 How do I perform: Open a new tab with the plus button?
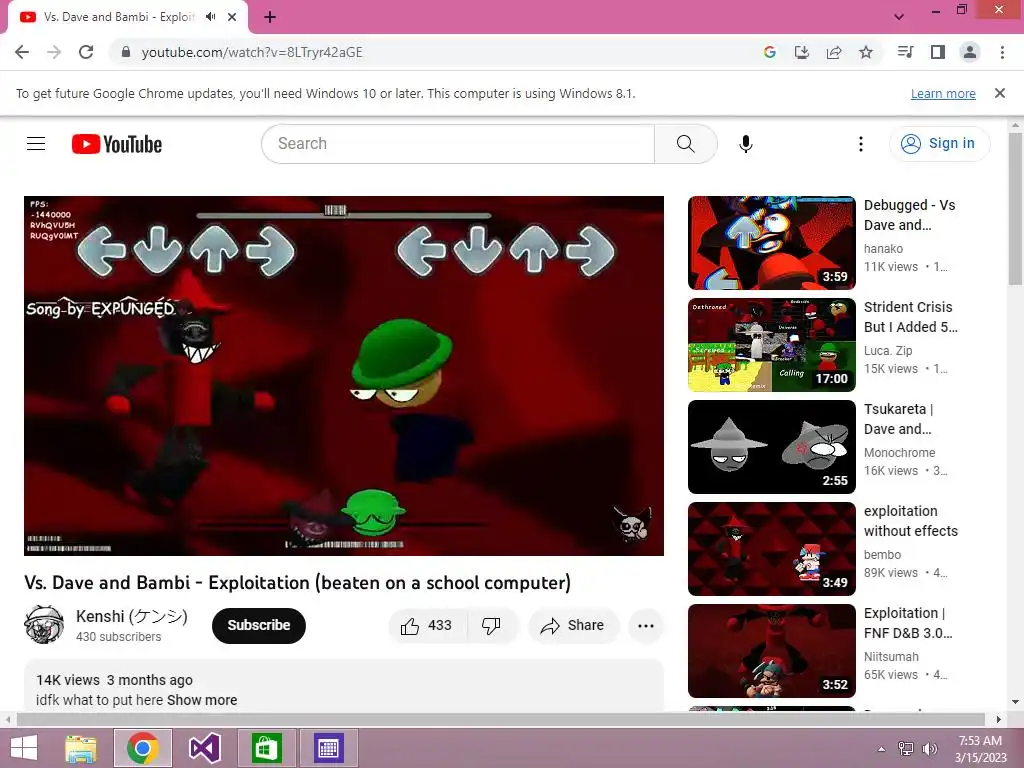point(270,17)
